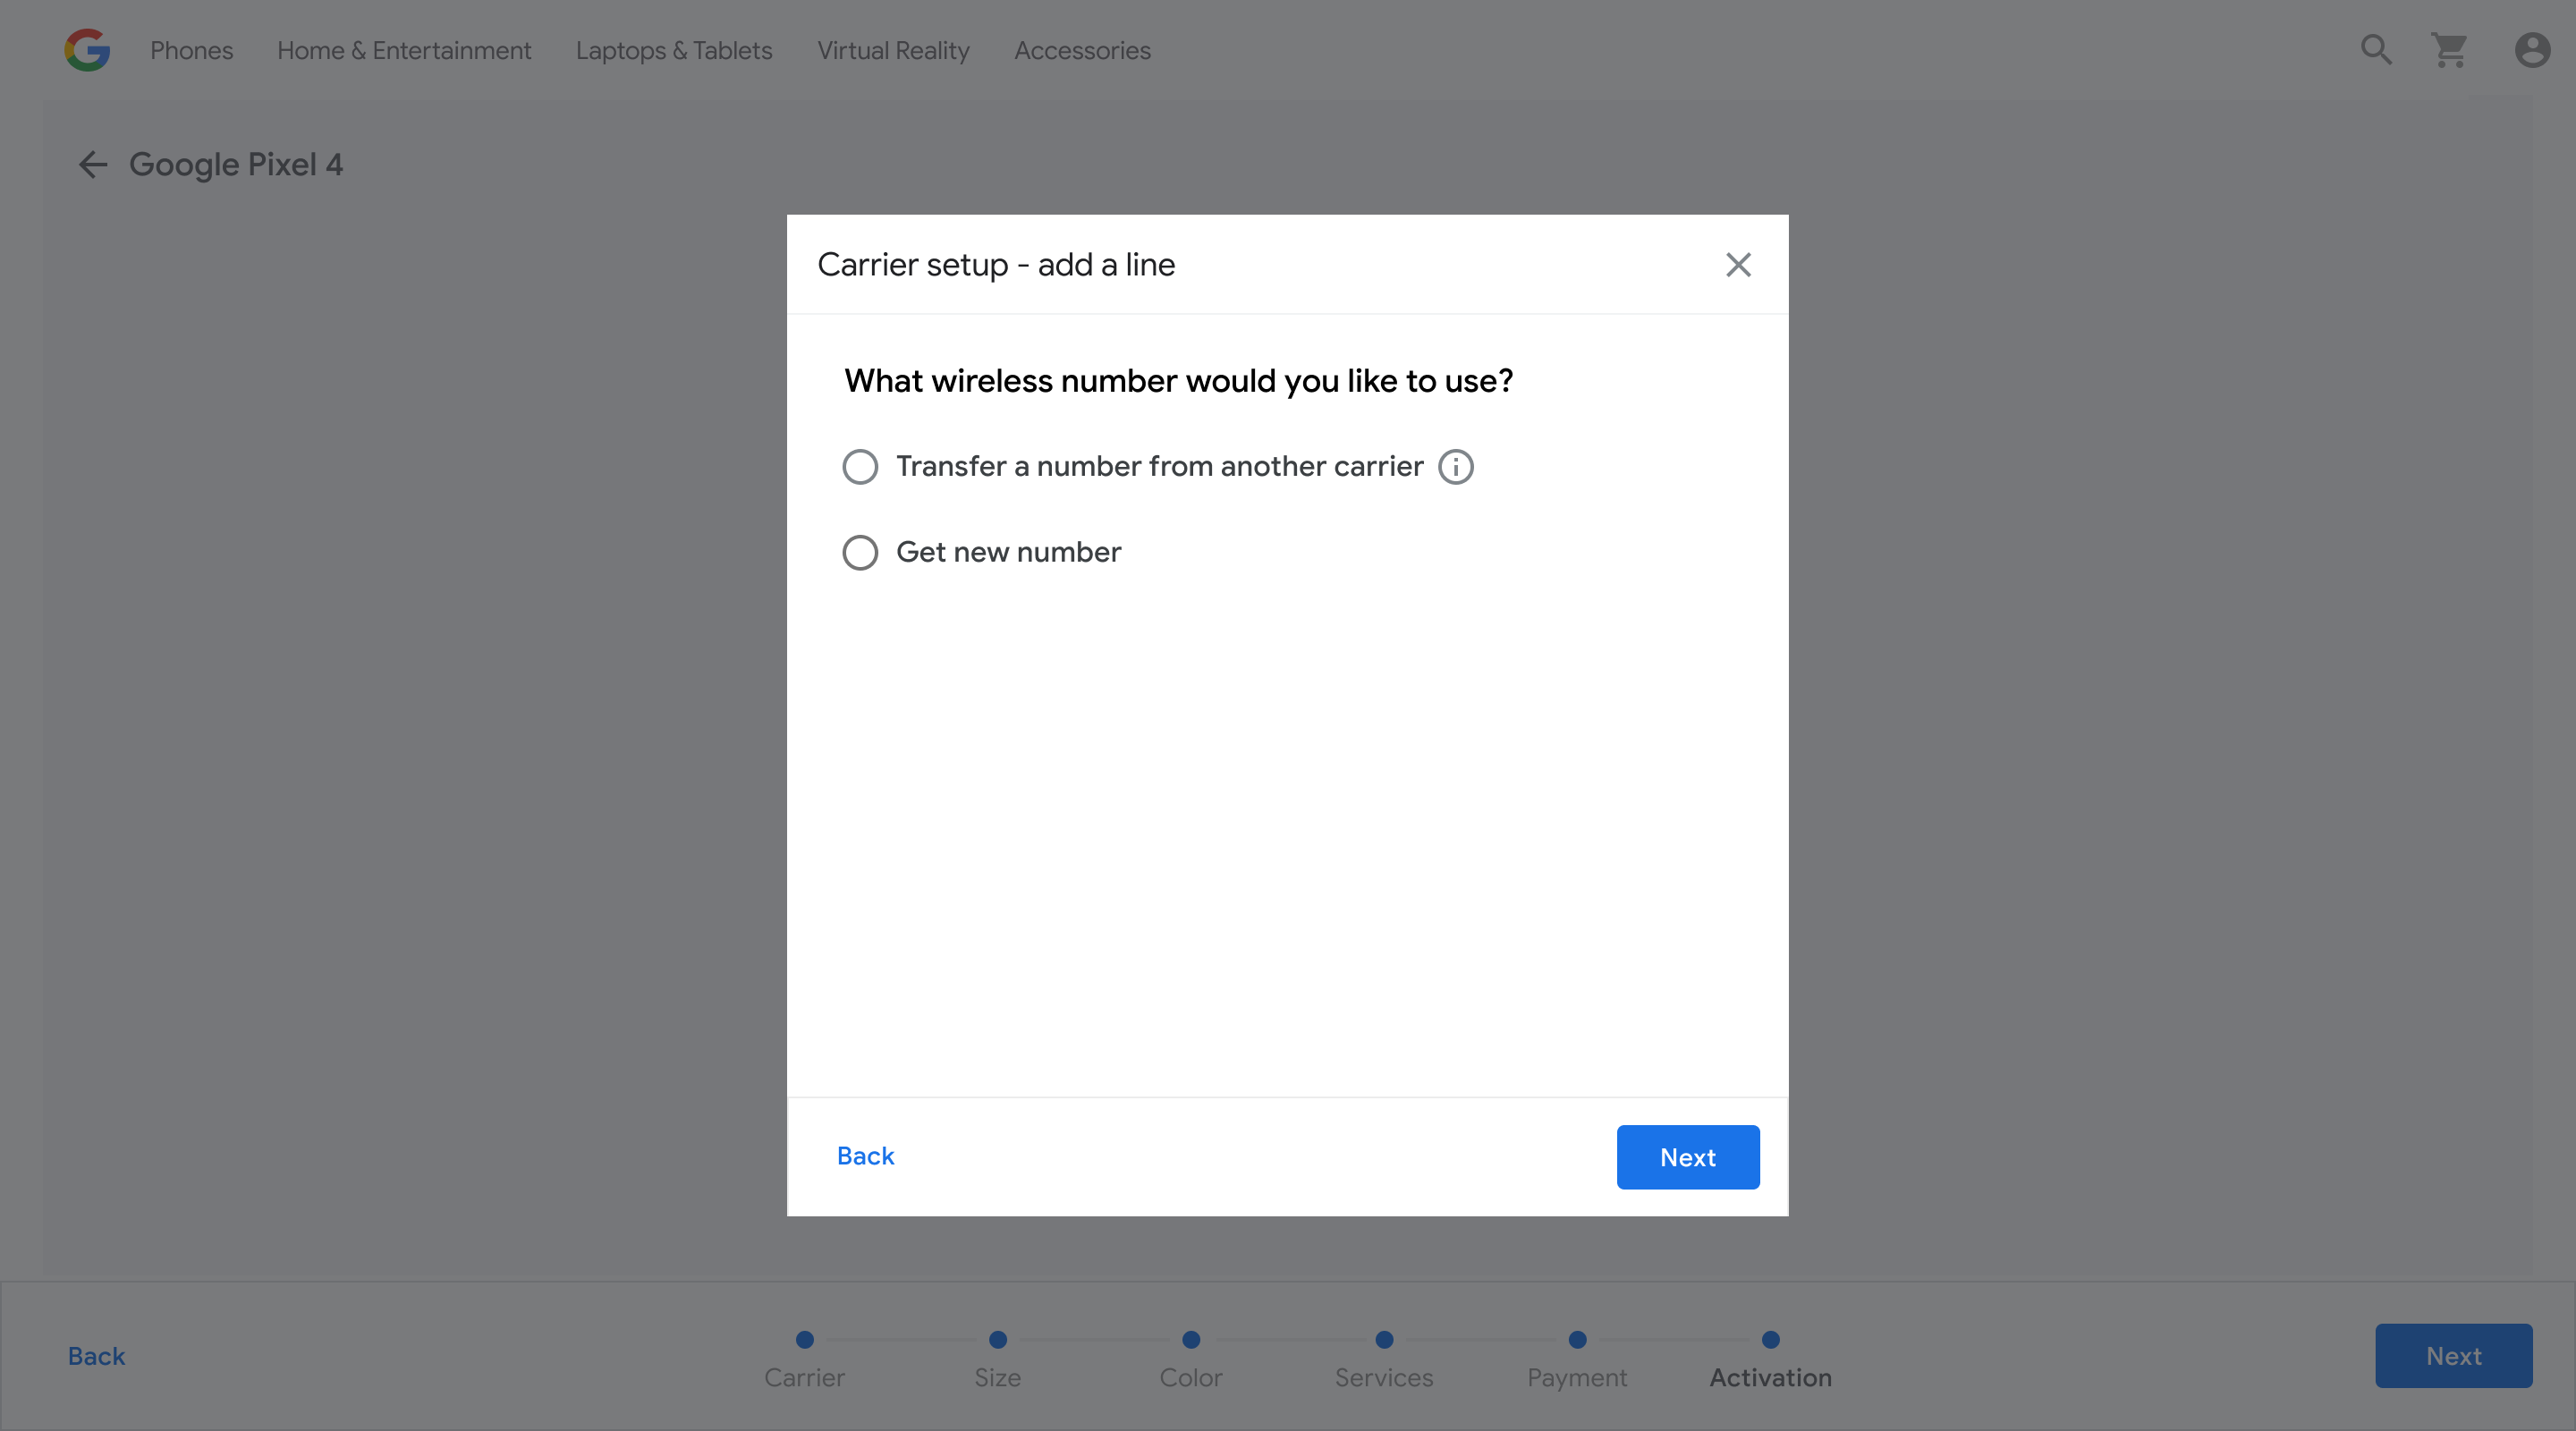Jump to the Color step dot
This screenshot has width=2576, height=1431.
(x=1191, y=1340)
